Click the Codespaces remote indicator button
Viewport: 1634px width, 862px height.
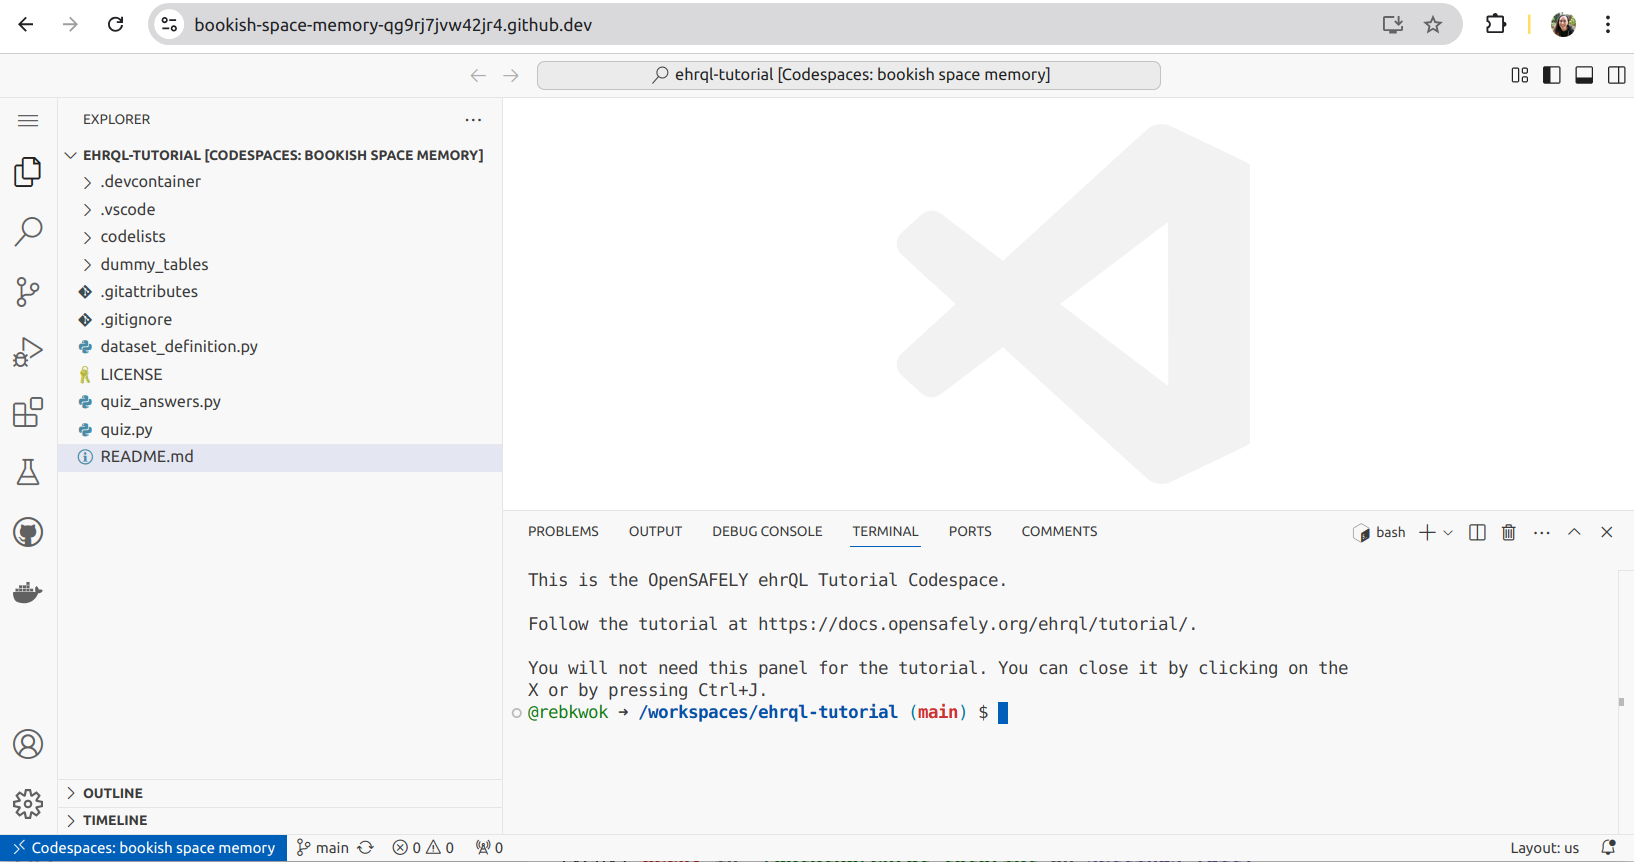click(144, 848)
